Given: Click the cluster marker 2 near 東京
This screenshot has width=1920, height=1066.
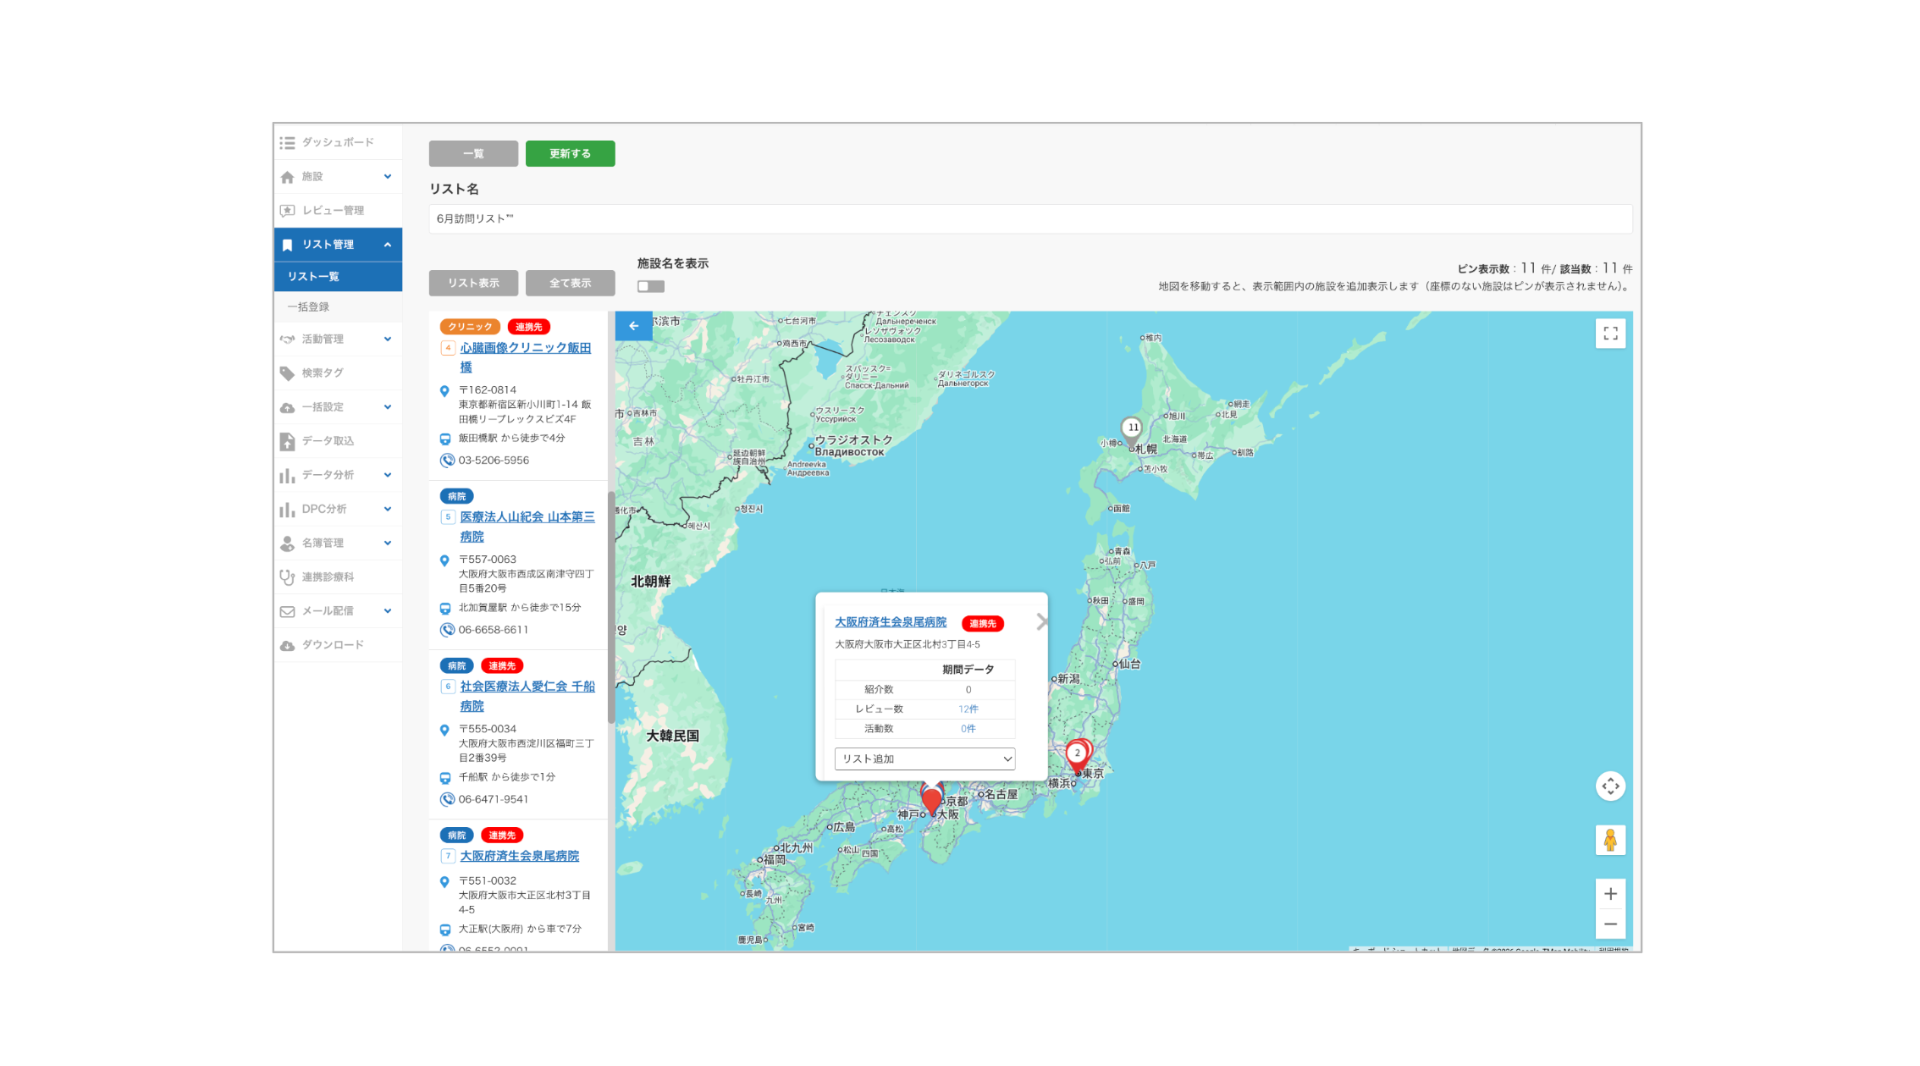Looking at the screenshot, I should [x=1077, y=756].
